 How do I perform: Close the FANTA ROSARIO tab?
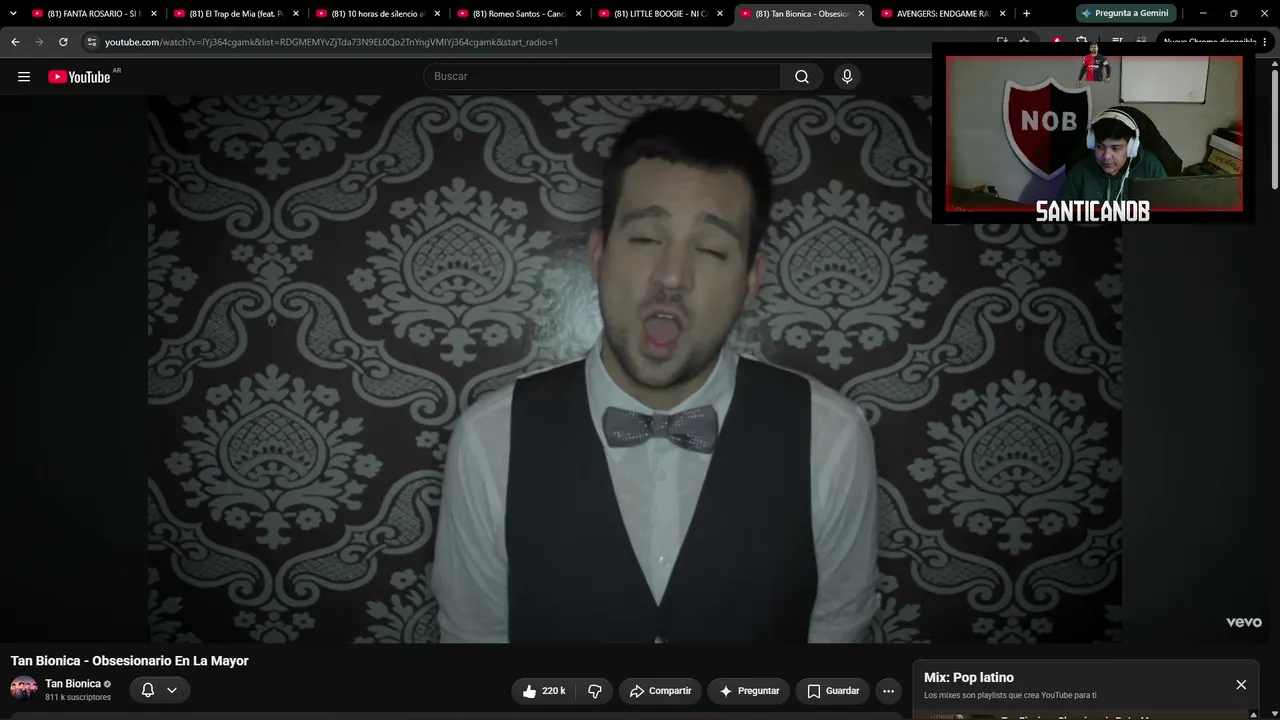tap(154, 14)
